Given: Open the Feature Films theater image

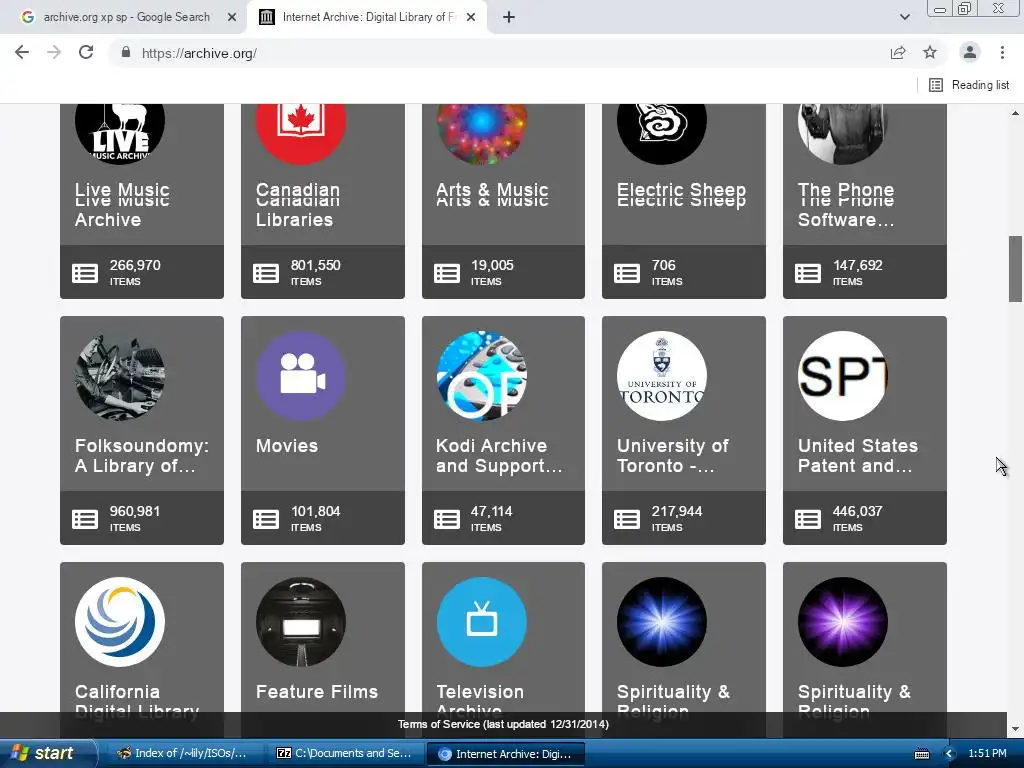Looking at the screenshot, I should 300,622.
